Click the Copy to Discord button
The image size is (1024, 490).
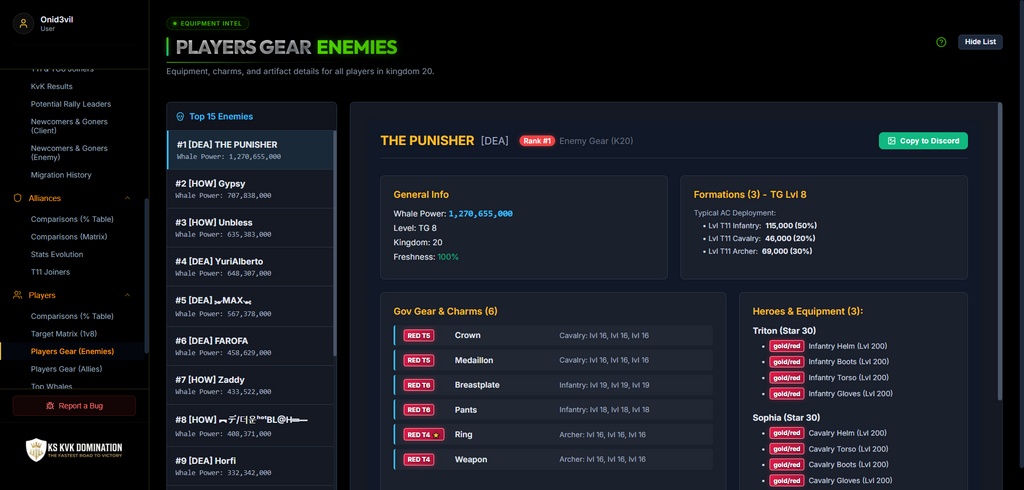[923, 140]
